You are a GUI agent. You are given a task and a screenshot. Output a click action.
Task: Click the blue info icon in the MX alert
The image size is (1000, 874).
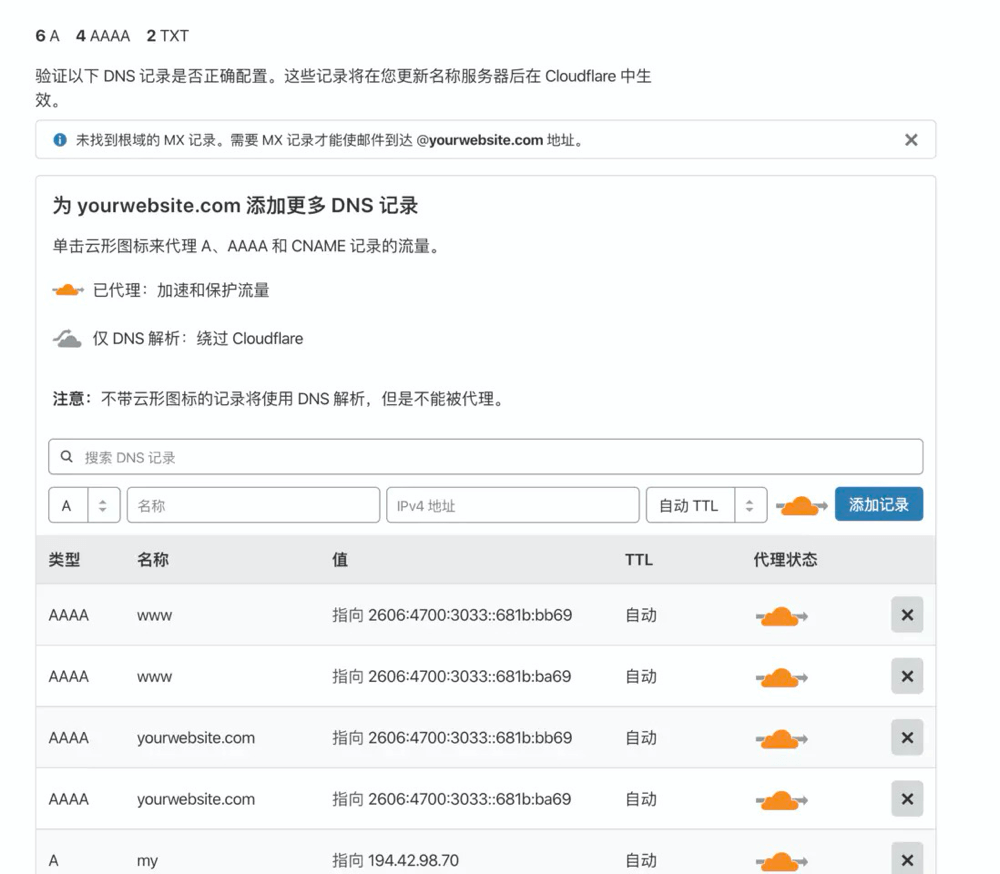click(x=60, y=140)
